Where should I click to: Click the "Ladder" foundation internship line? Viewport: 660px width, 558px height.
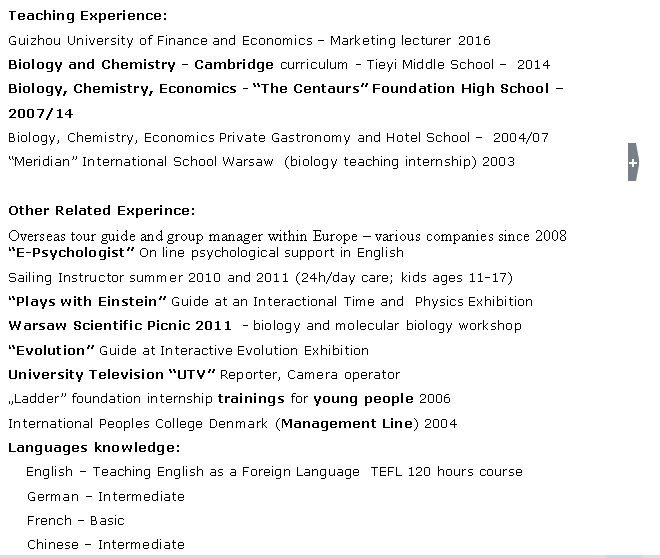(x=216, y=399)
